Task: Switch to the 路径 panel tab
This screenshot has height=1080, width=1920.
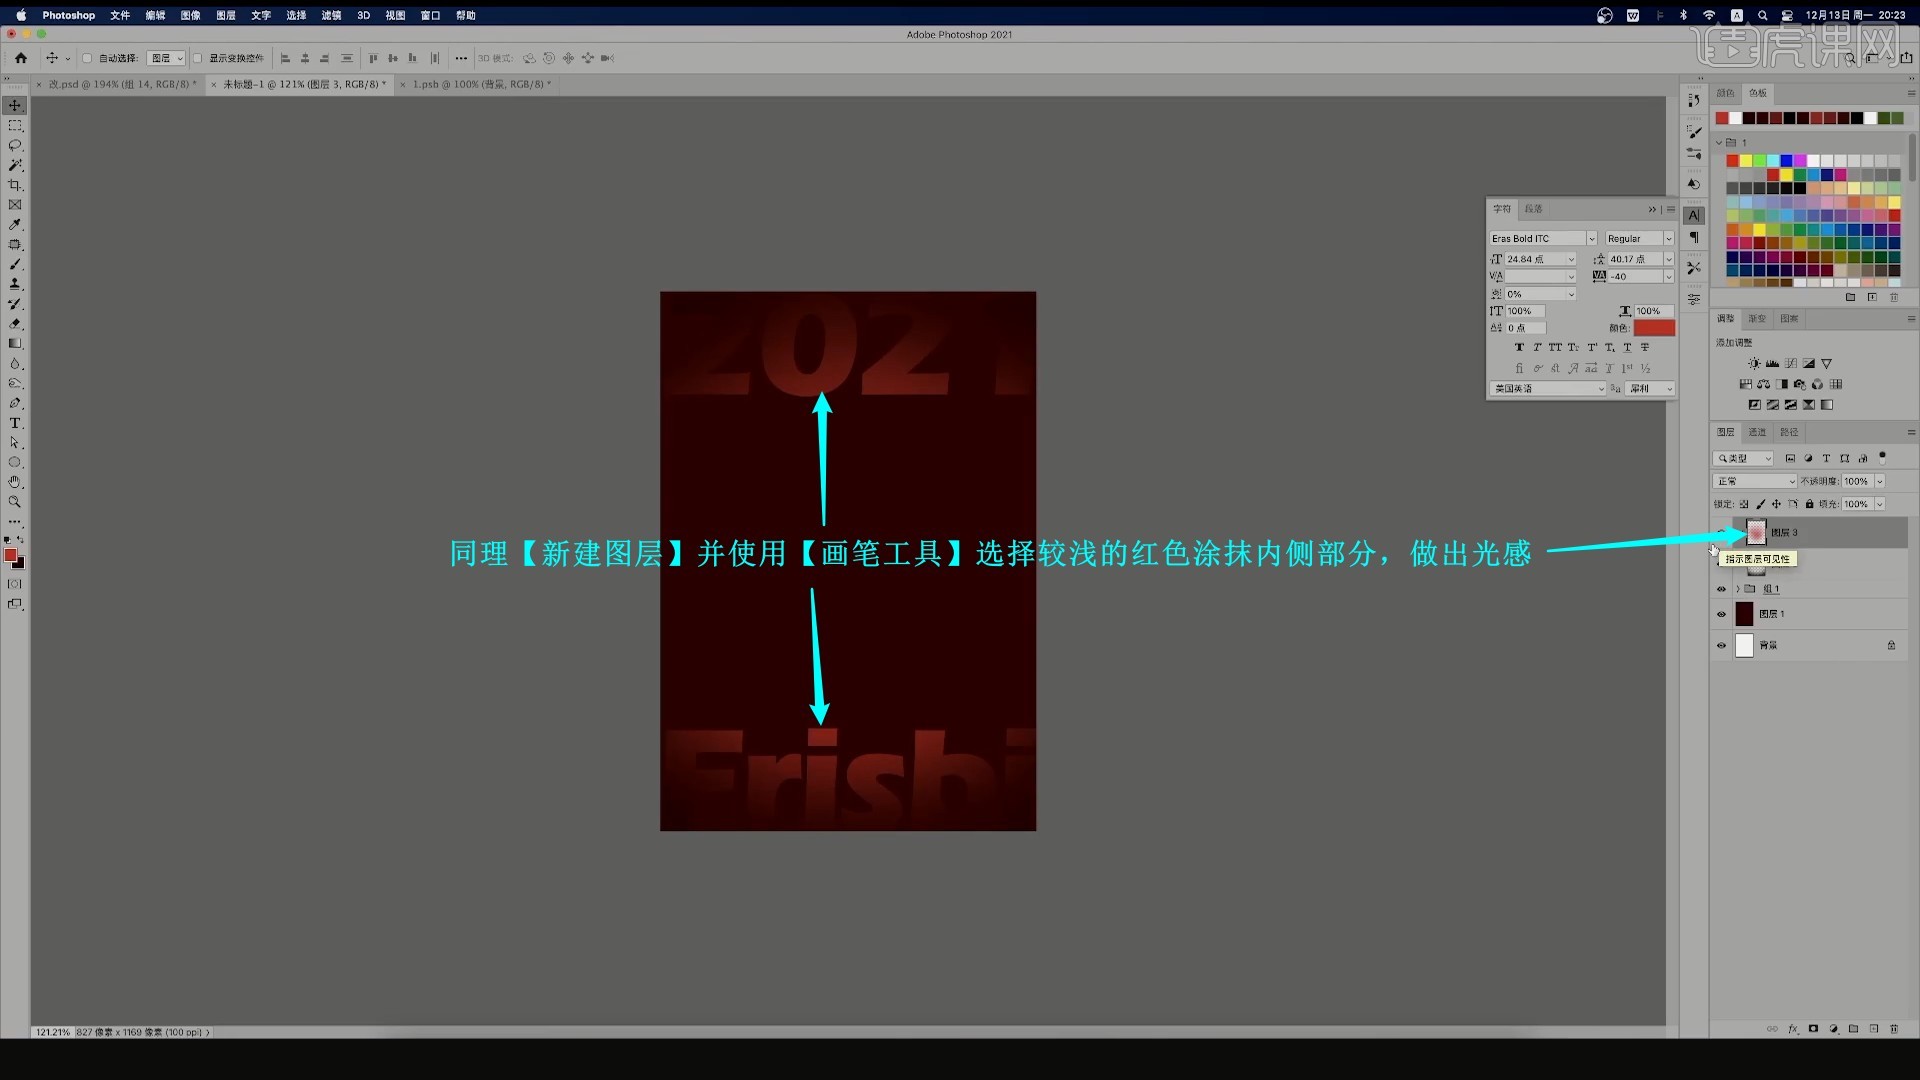Action: (1789, 432)
